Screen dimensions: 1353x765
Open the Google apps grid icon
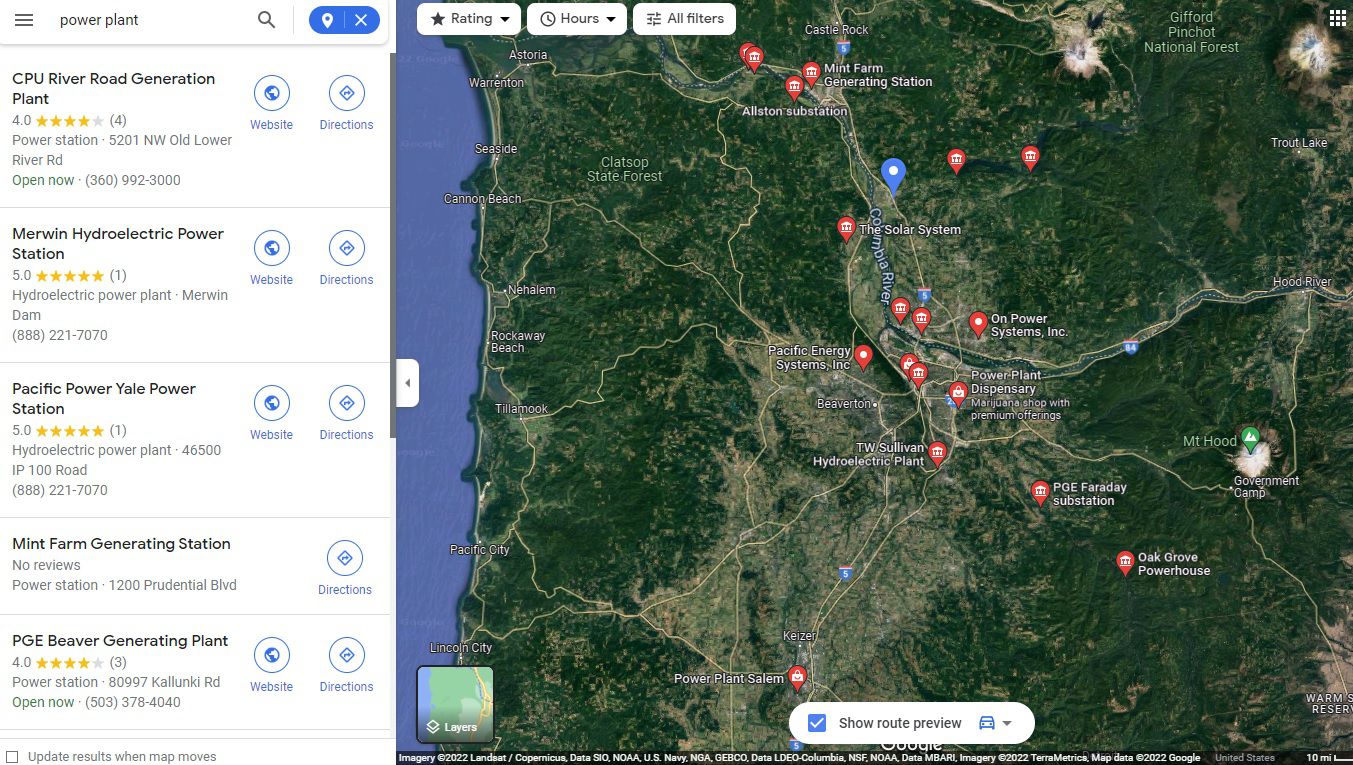pos(1338,17)
